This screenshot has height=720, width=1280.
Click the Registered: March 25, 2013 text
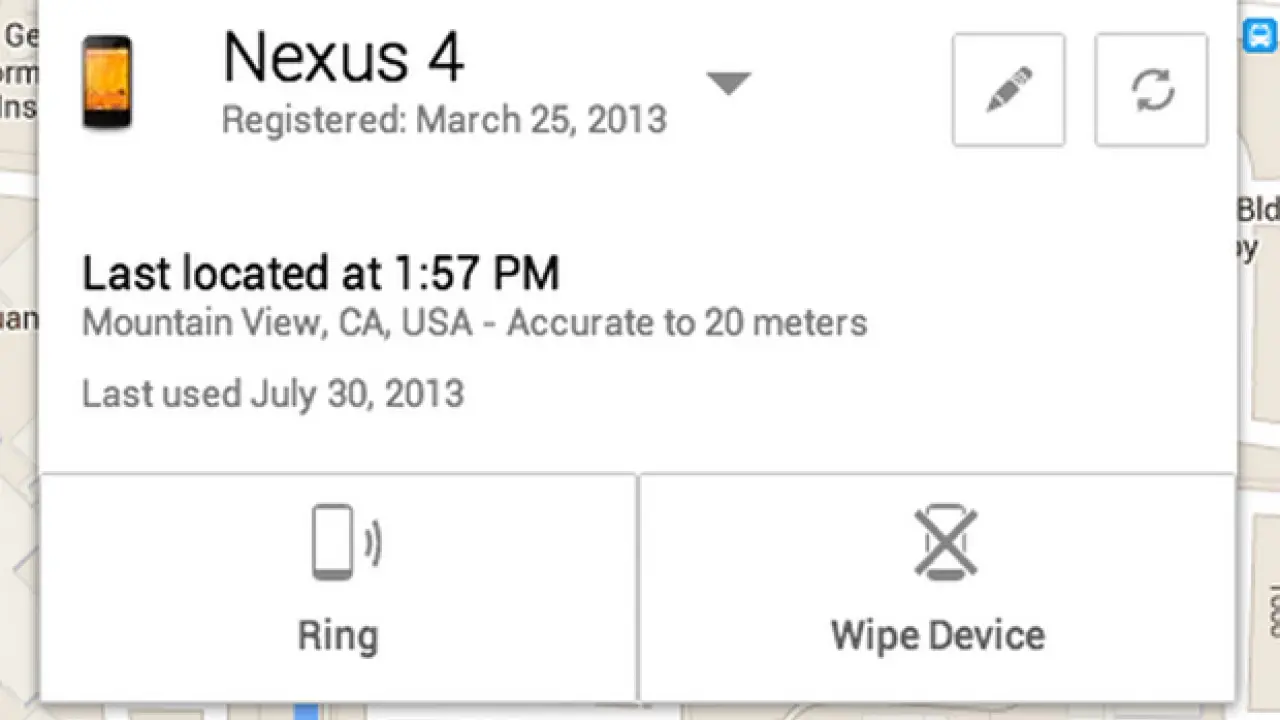tap(444, 120)
